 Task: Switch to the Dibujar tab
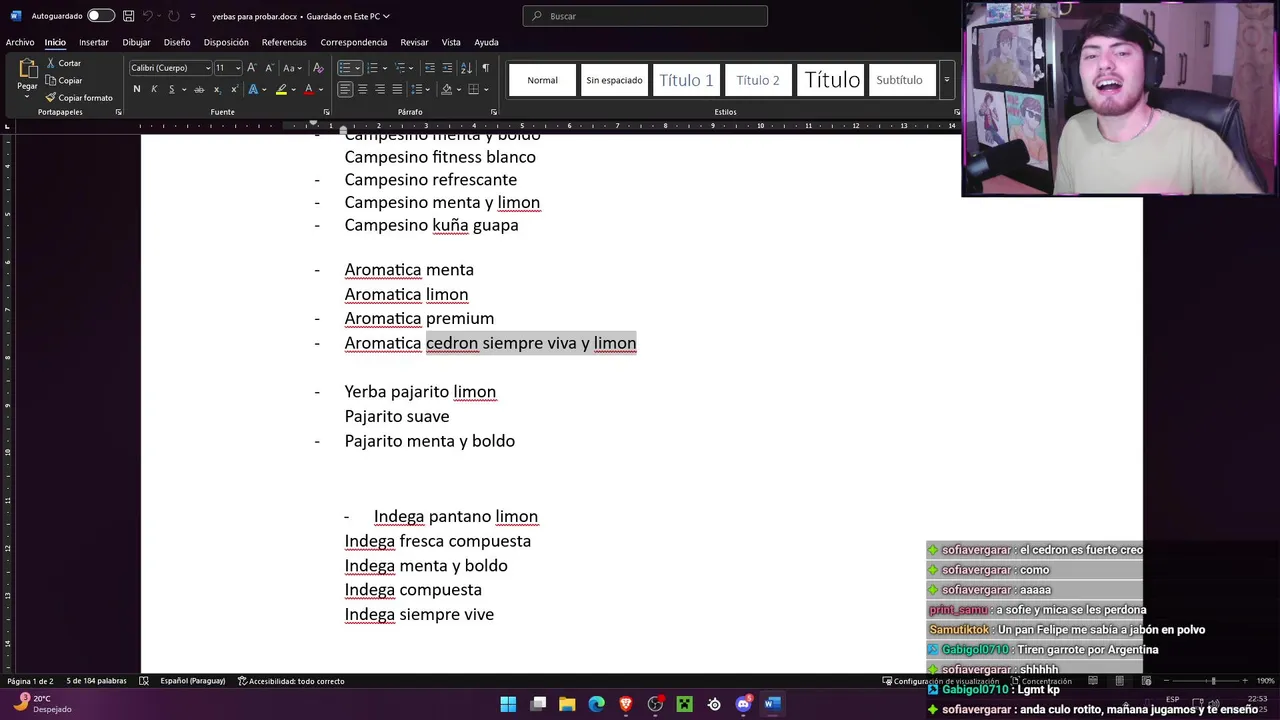pyautogui.click(x=136, y=42)
